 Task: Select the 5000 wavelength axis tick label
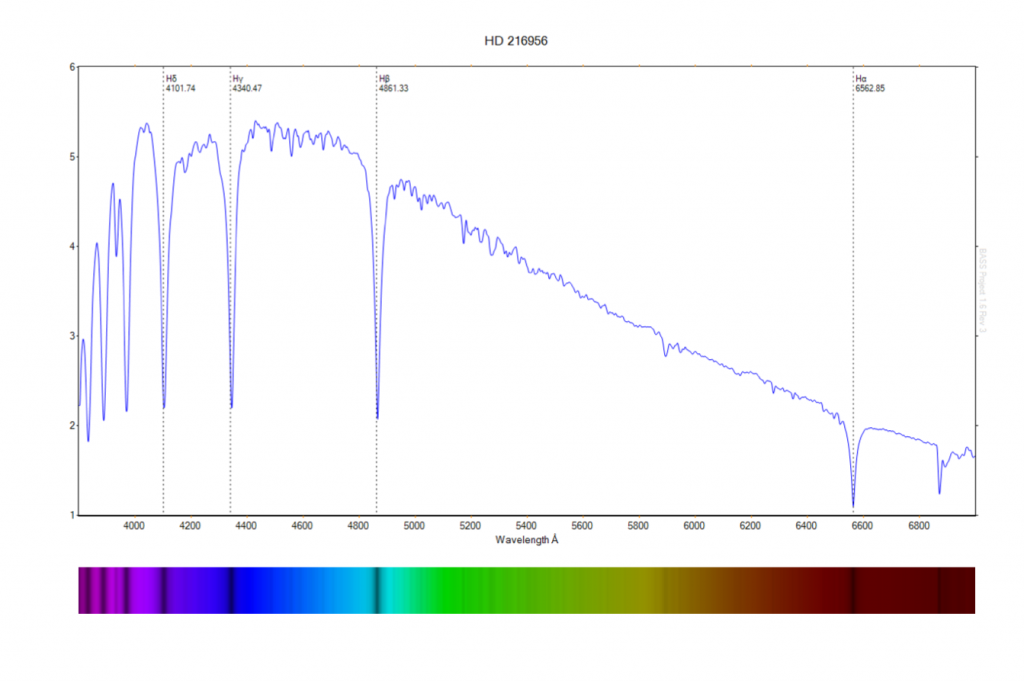pyautogui.click(x=414, y=525)
